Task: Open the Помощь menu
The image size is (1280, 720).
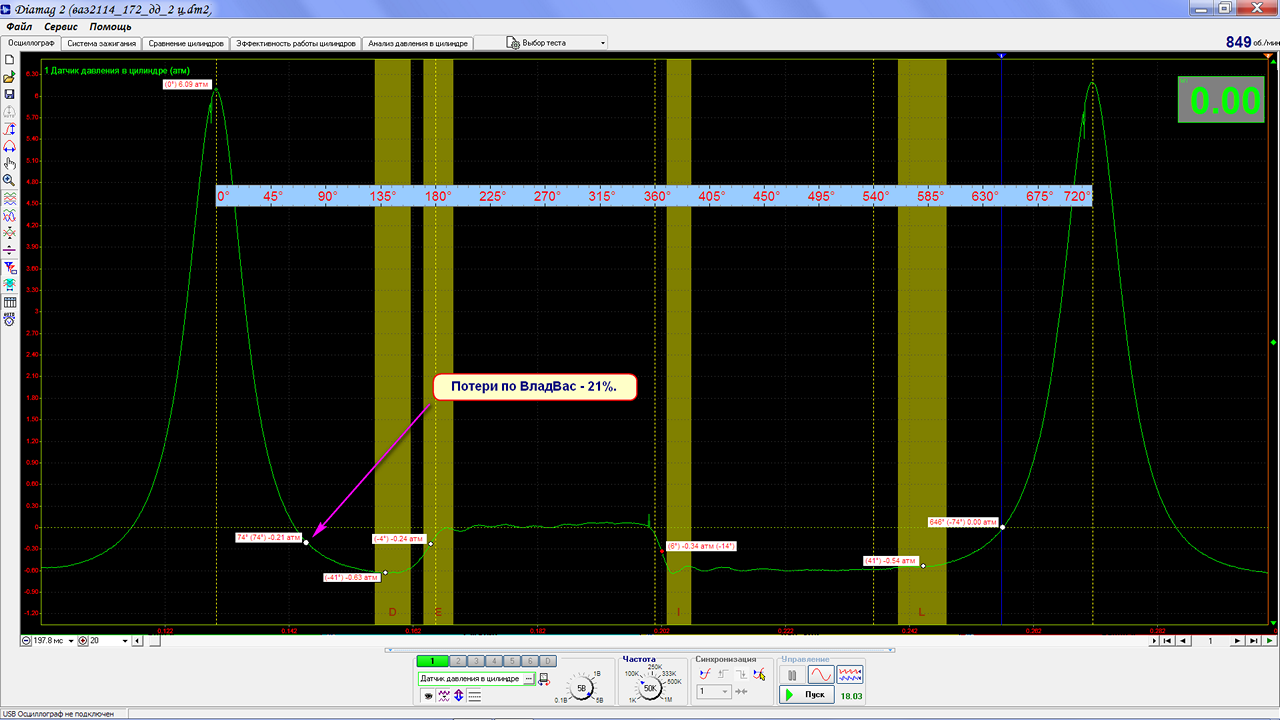Action: [x=110, y=26]
